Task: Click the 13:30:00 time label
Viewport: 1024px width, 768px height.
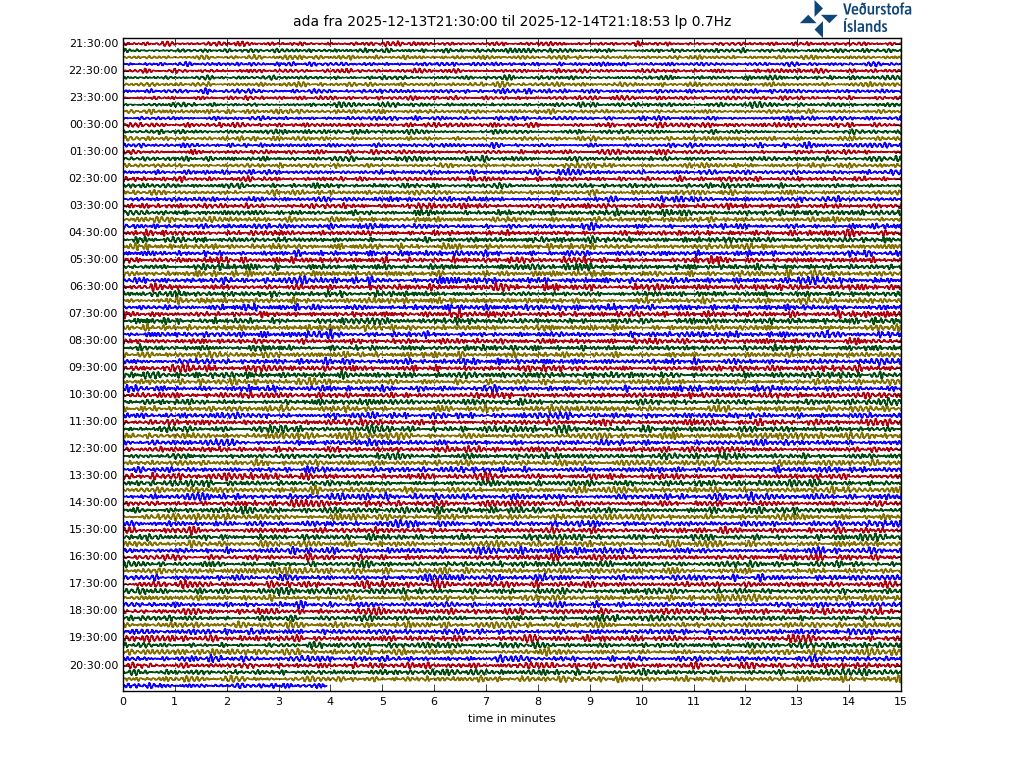Action: coord(94,476)
